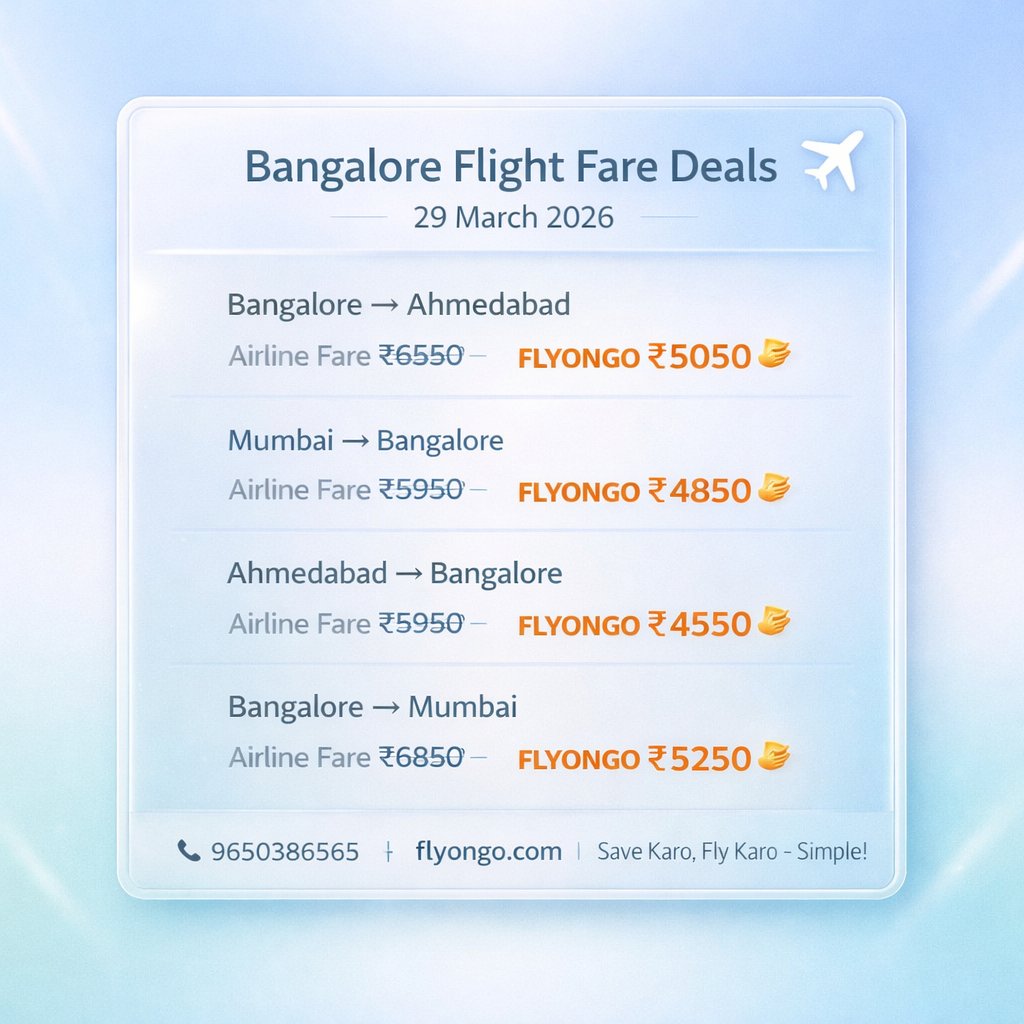Image resolution: width=1024 pixels, height=1024 pixels.
Task: Click the struck-through Airline Fare ₹6550
Action: [347, 355]
